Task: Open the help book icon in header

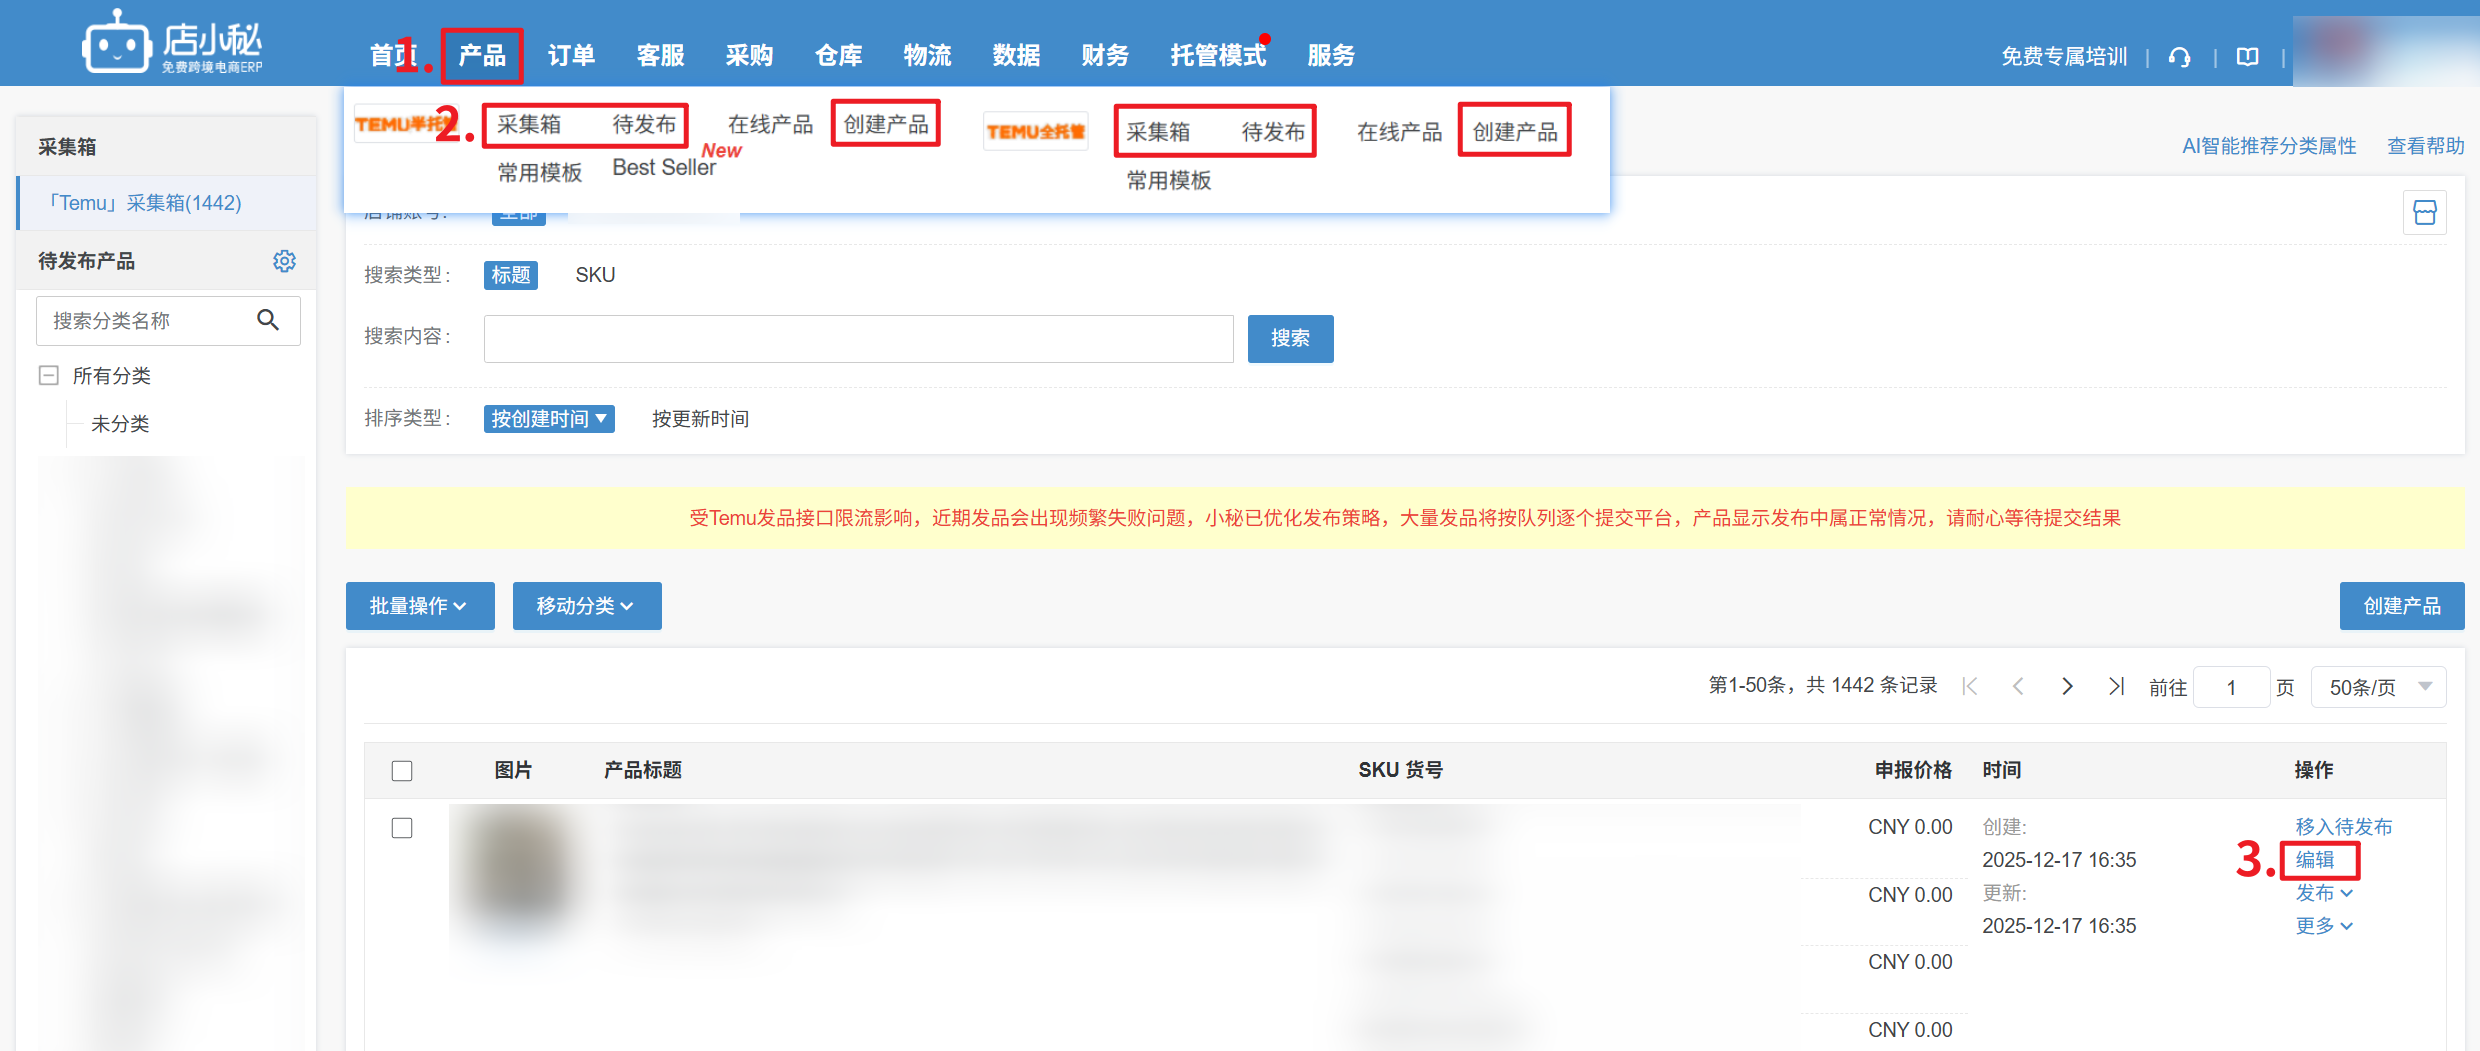Action: (x=2248, y=57)
